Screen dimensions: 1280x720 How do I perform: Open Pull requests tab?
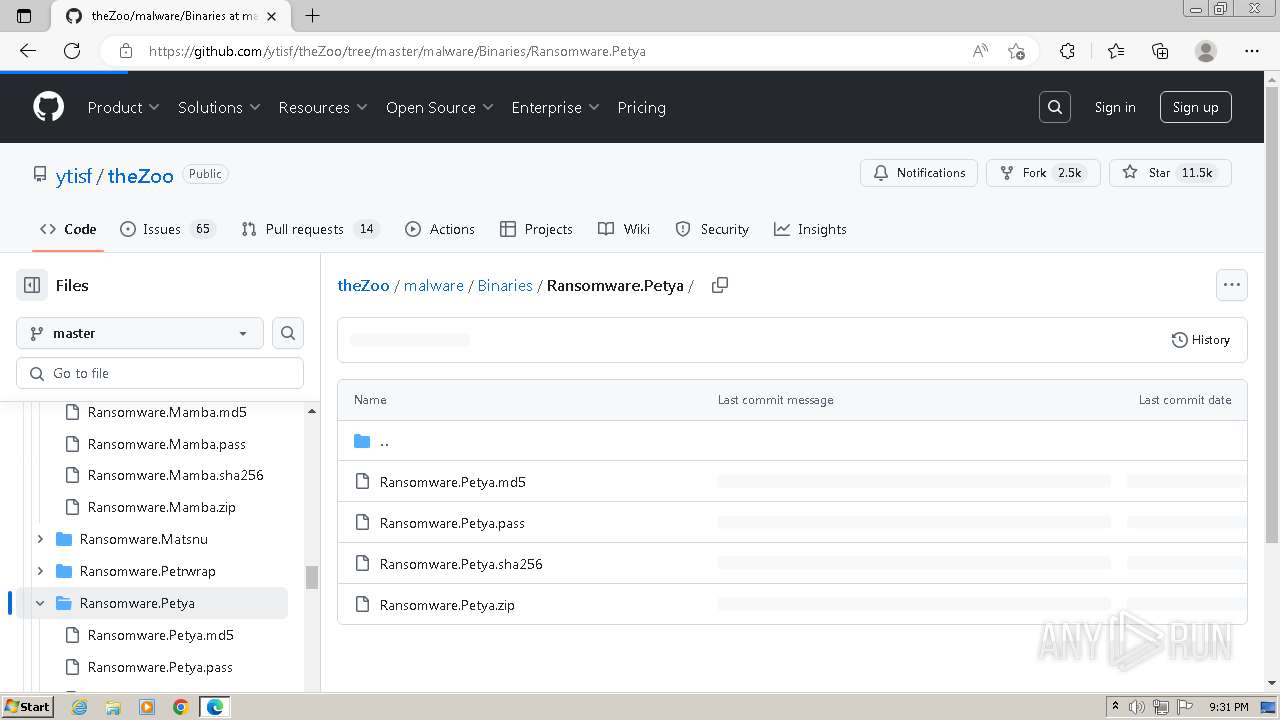[310, 229]
